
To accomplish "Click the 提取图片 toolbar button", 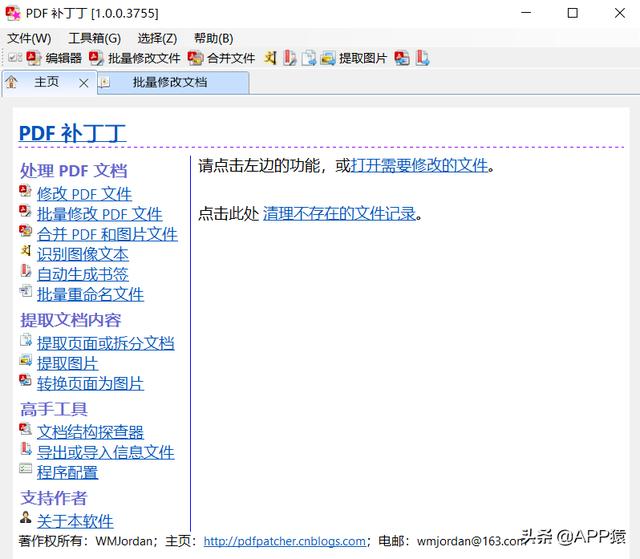I will (353, 58).
